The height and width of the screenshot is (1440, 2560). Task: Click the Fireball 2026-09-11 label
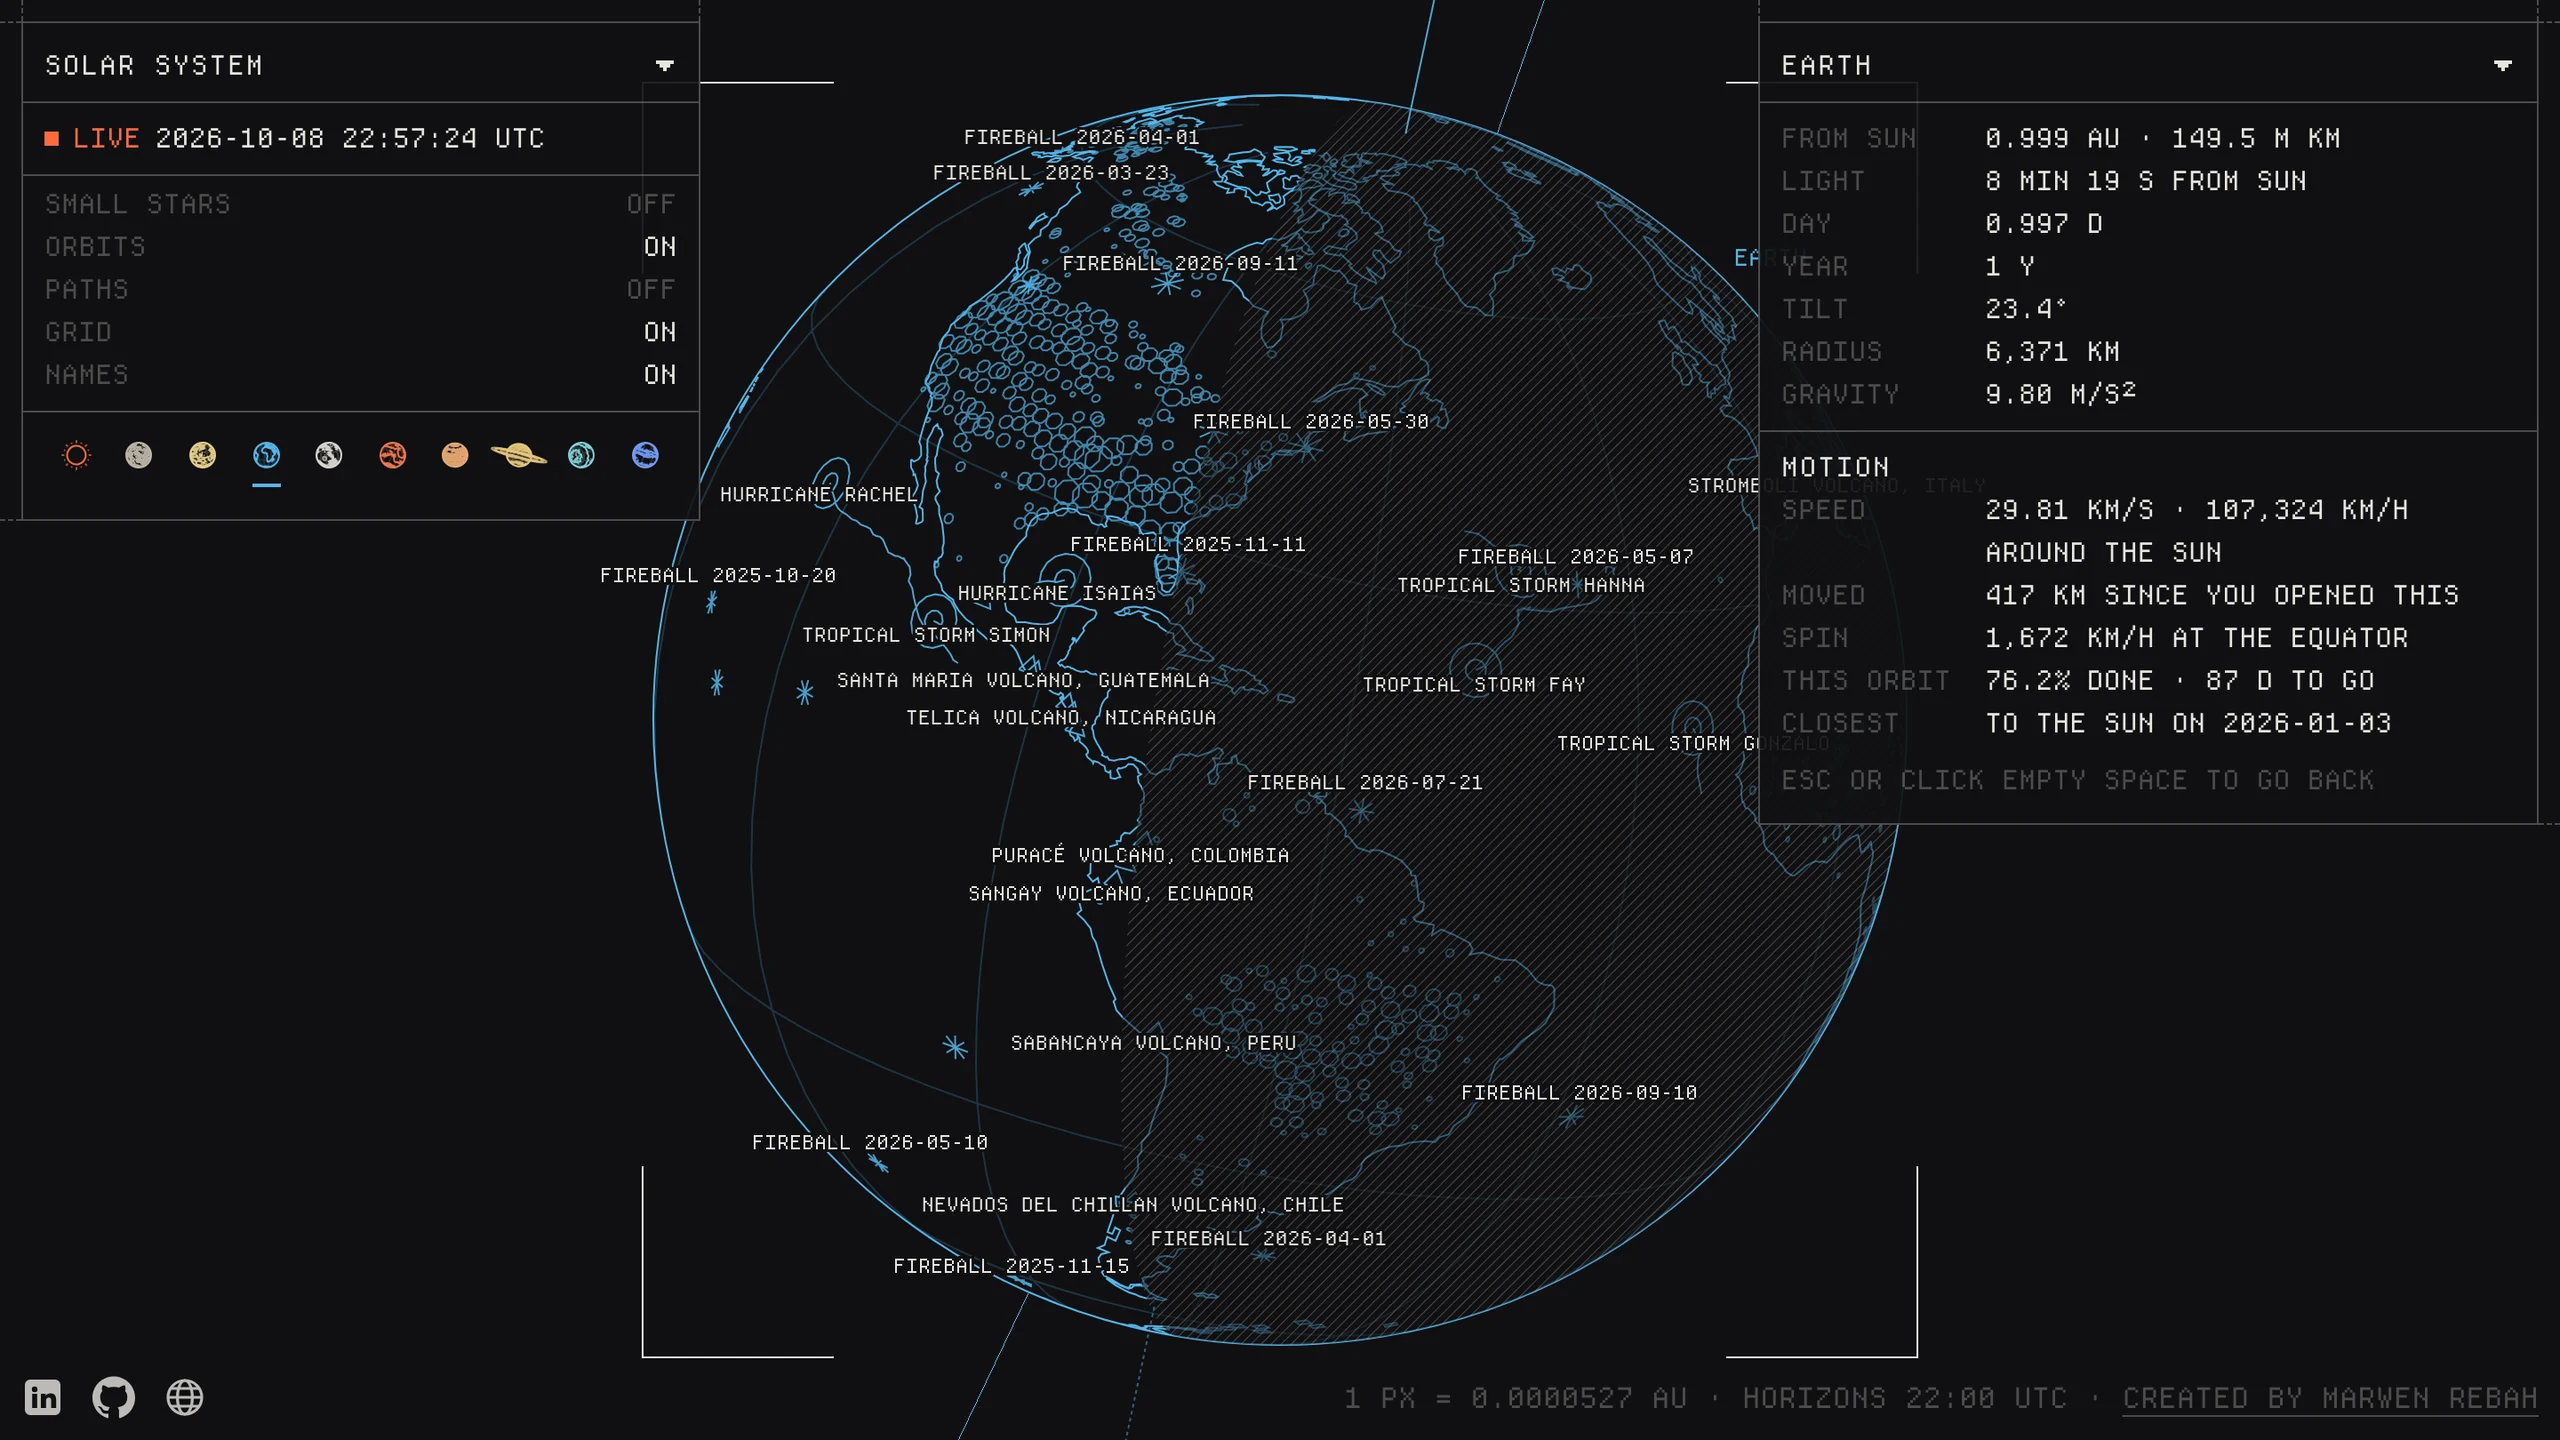coord(1180,264)
